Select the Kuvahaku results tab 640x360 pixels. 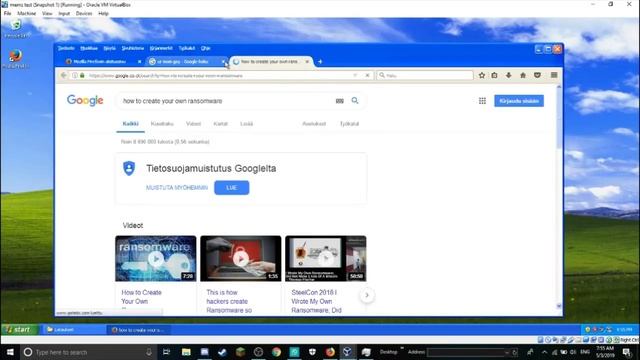(162, 124)
